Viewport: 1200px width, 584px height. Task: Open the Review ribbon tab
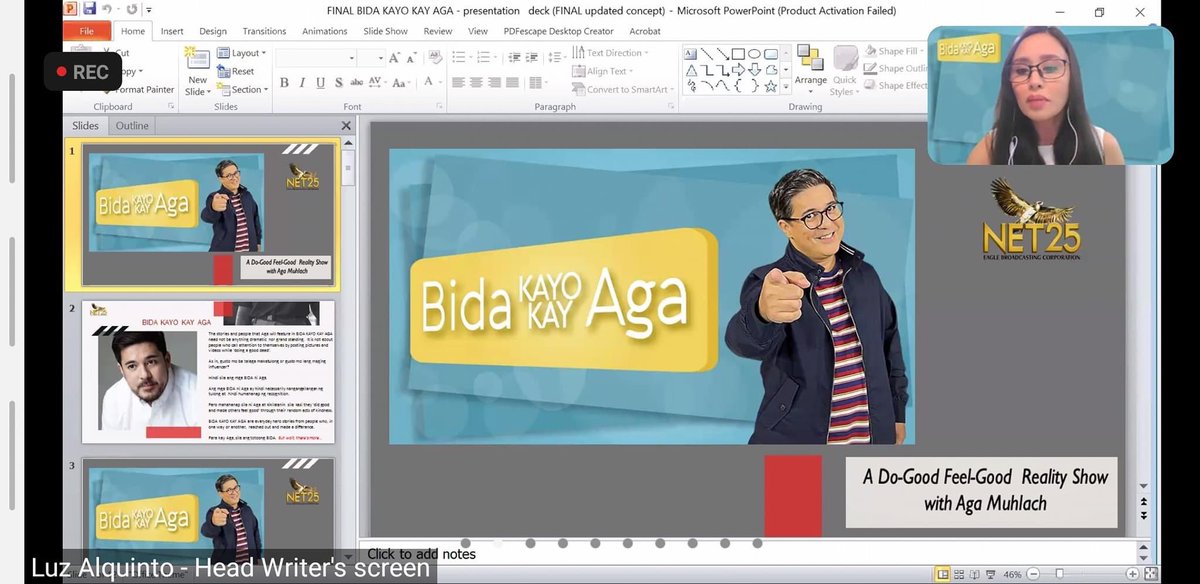coord(438,31)
